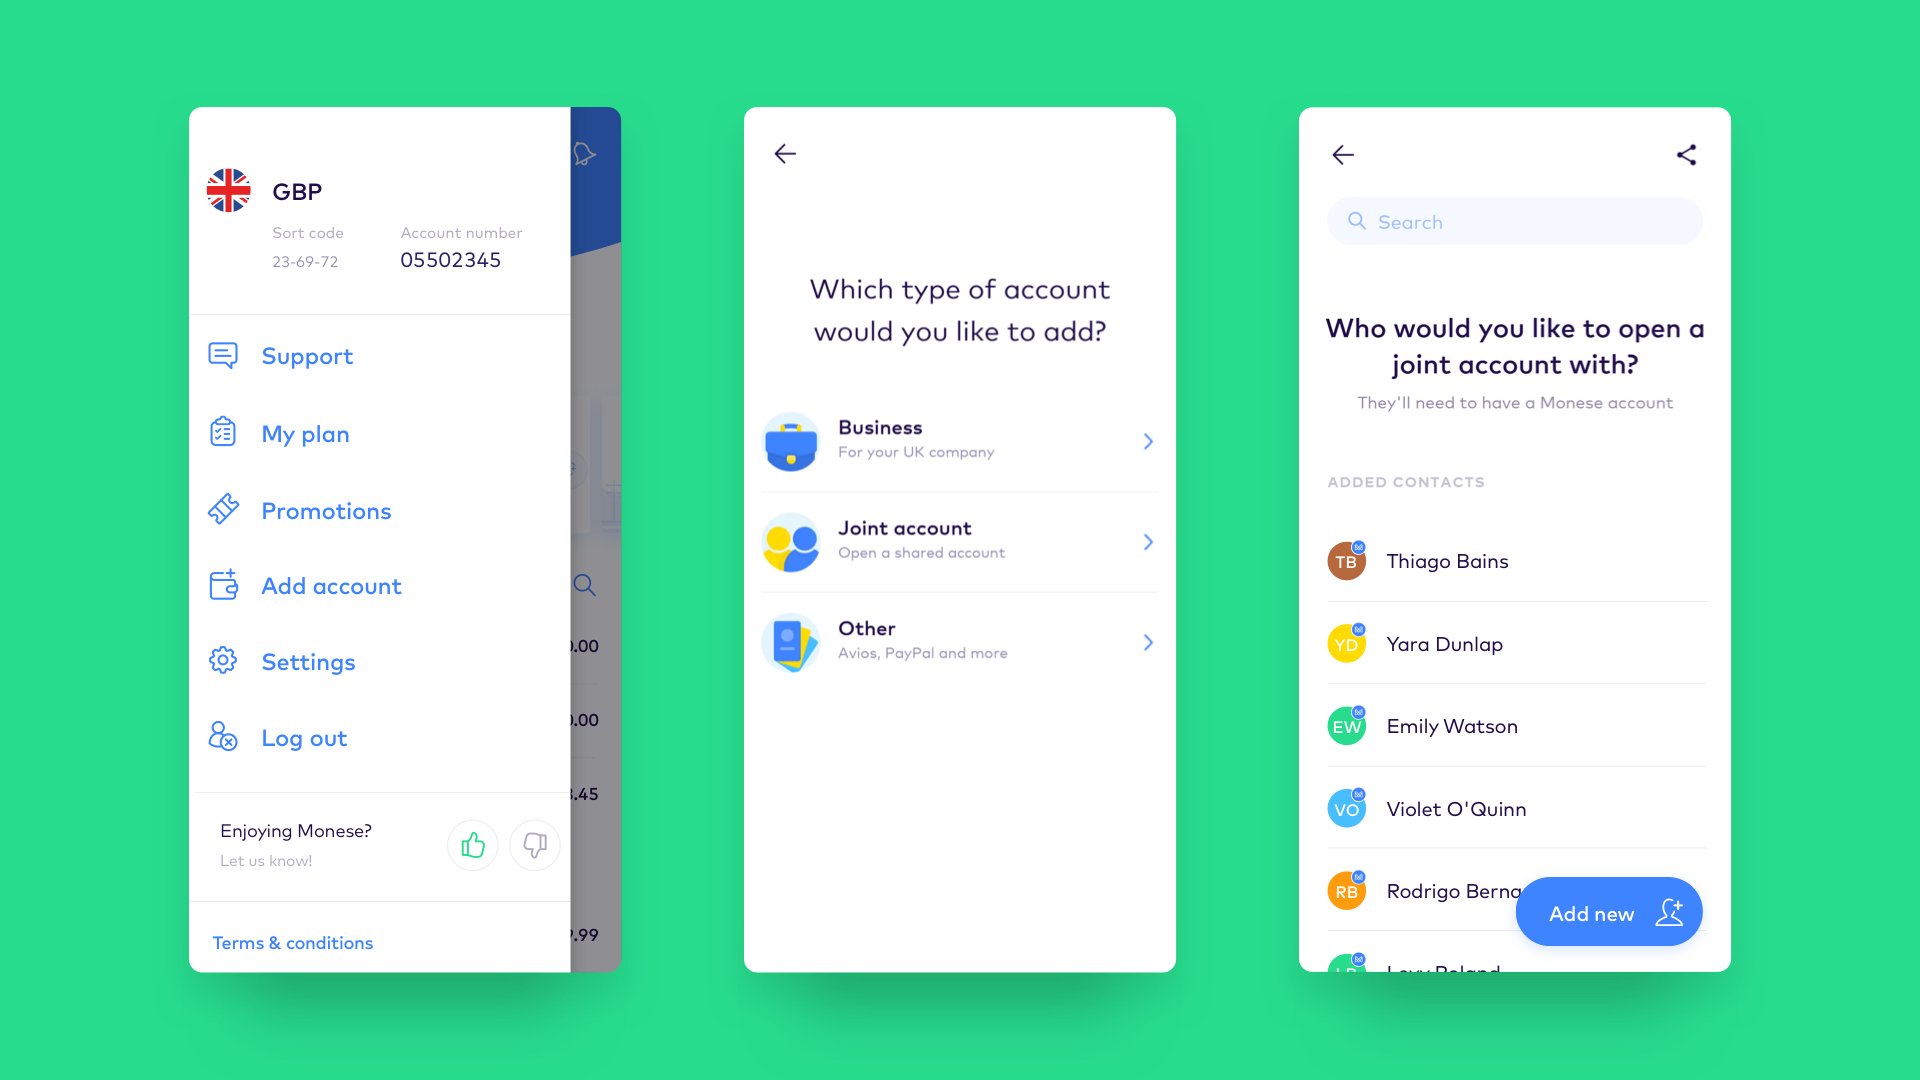The image size is (1920, 1080).
Task: Open My Plan section
Action: pos(303,433)
